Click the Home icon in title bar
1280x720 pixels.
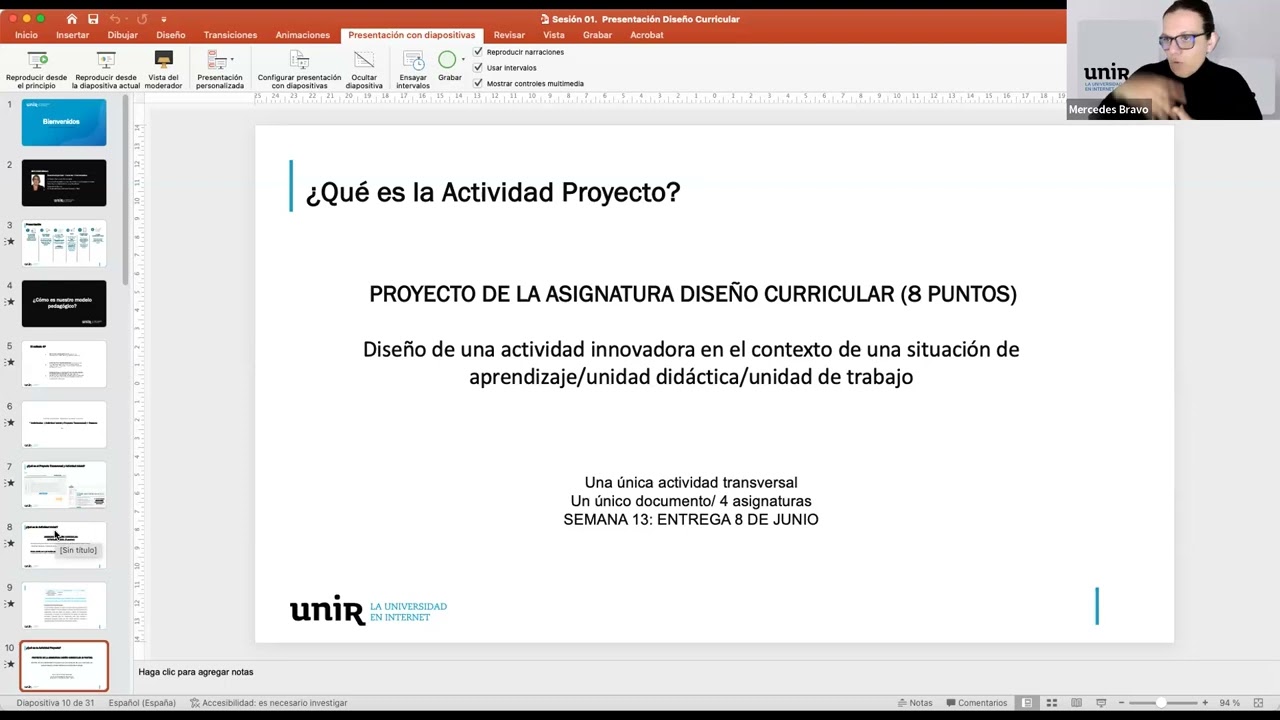point(71,19)
